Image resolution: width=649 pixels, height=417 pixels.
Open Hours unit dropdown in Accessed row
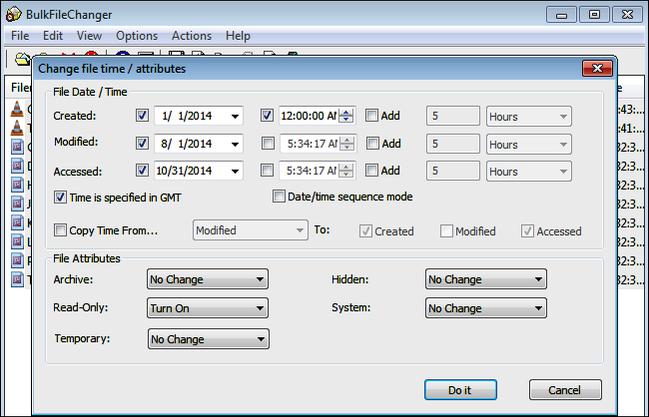[x=529, y=171]
